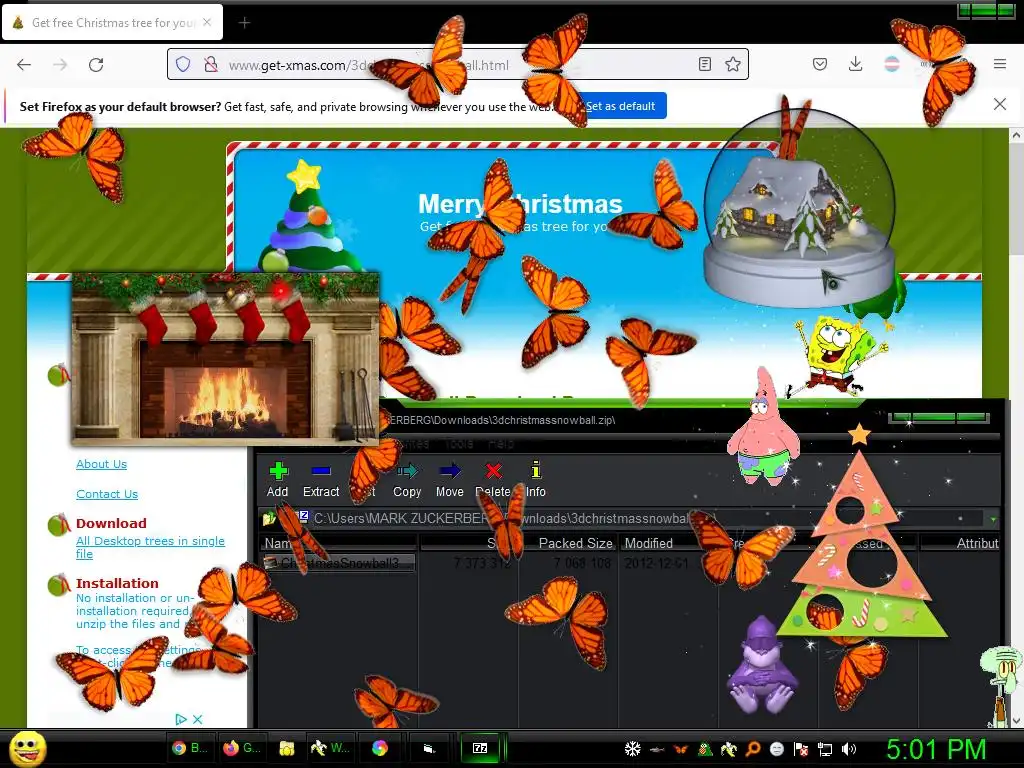Click the snow globe desktop gadget
The image size is (1024, 768).
tap(799, 208)
